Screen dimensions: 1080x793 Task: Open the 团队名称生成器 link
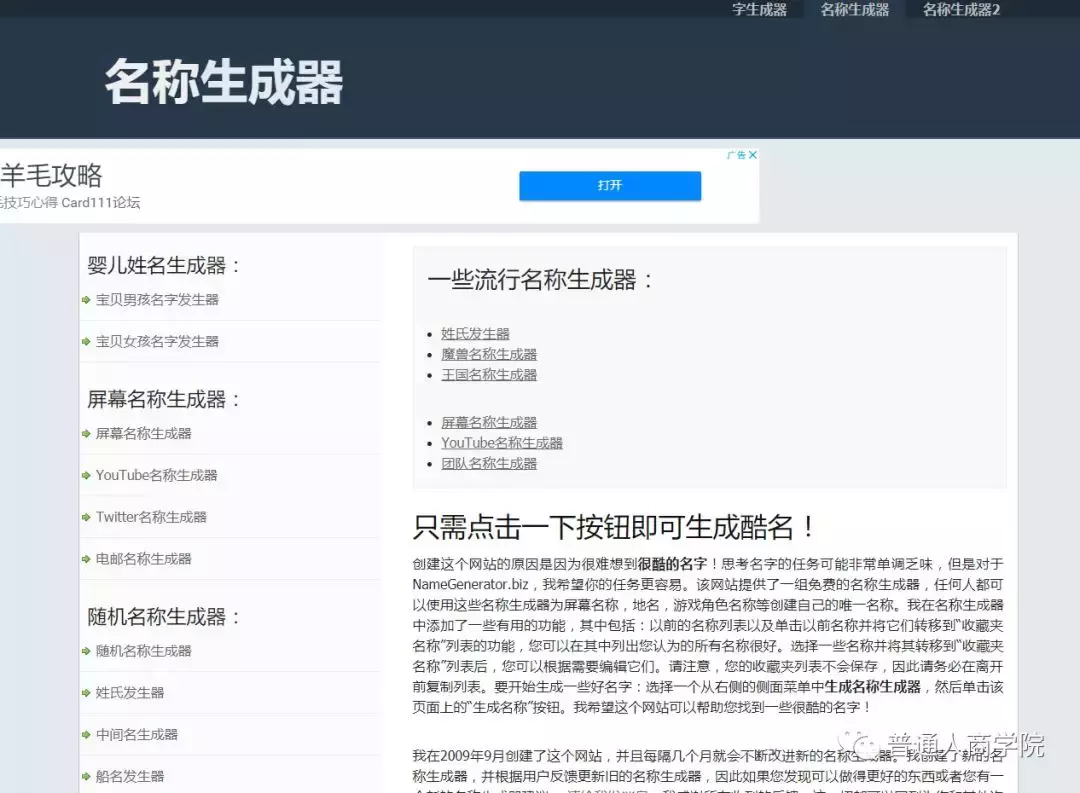[487, 463]
